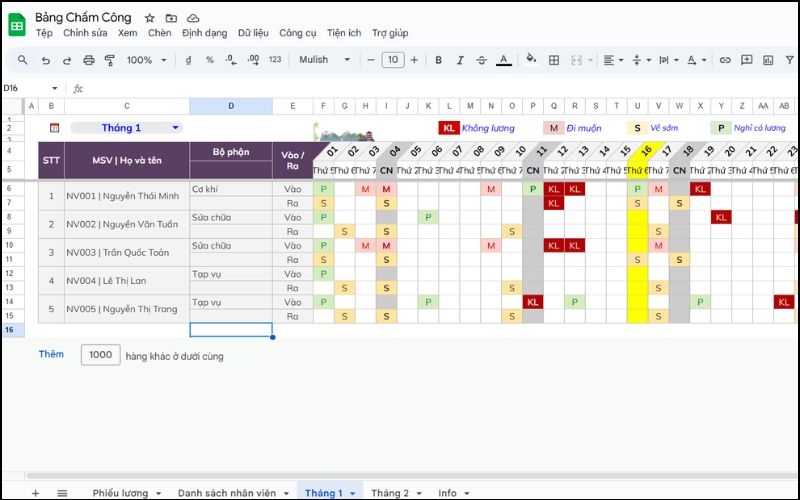Create a filter
Viewport: 800px width, 500px height.
coord(790,60)
